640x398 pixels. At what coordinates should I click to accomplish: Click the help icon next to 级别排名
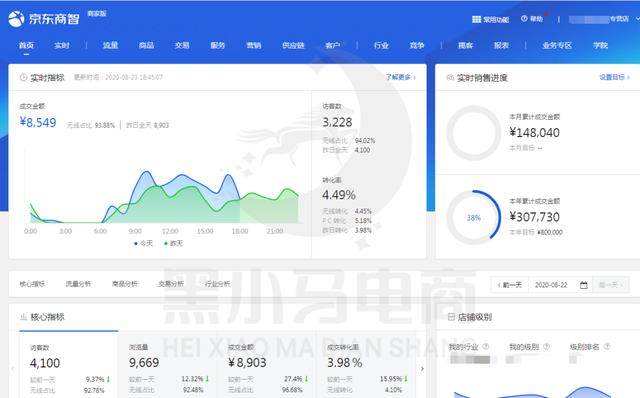(x=607, y=347)
